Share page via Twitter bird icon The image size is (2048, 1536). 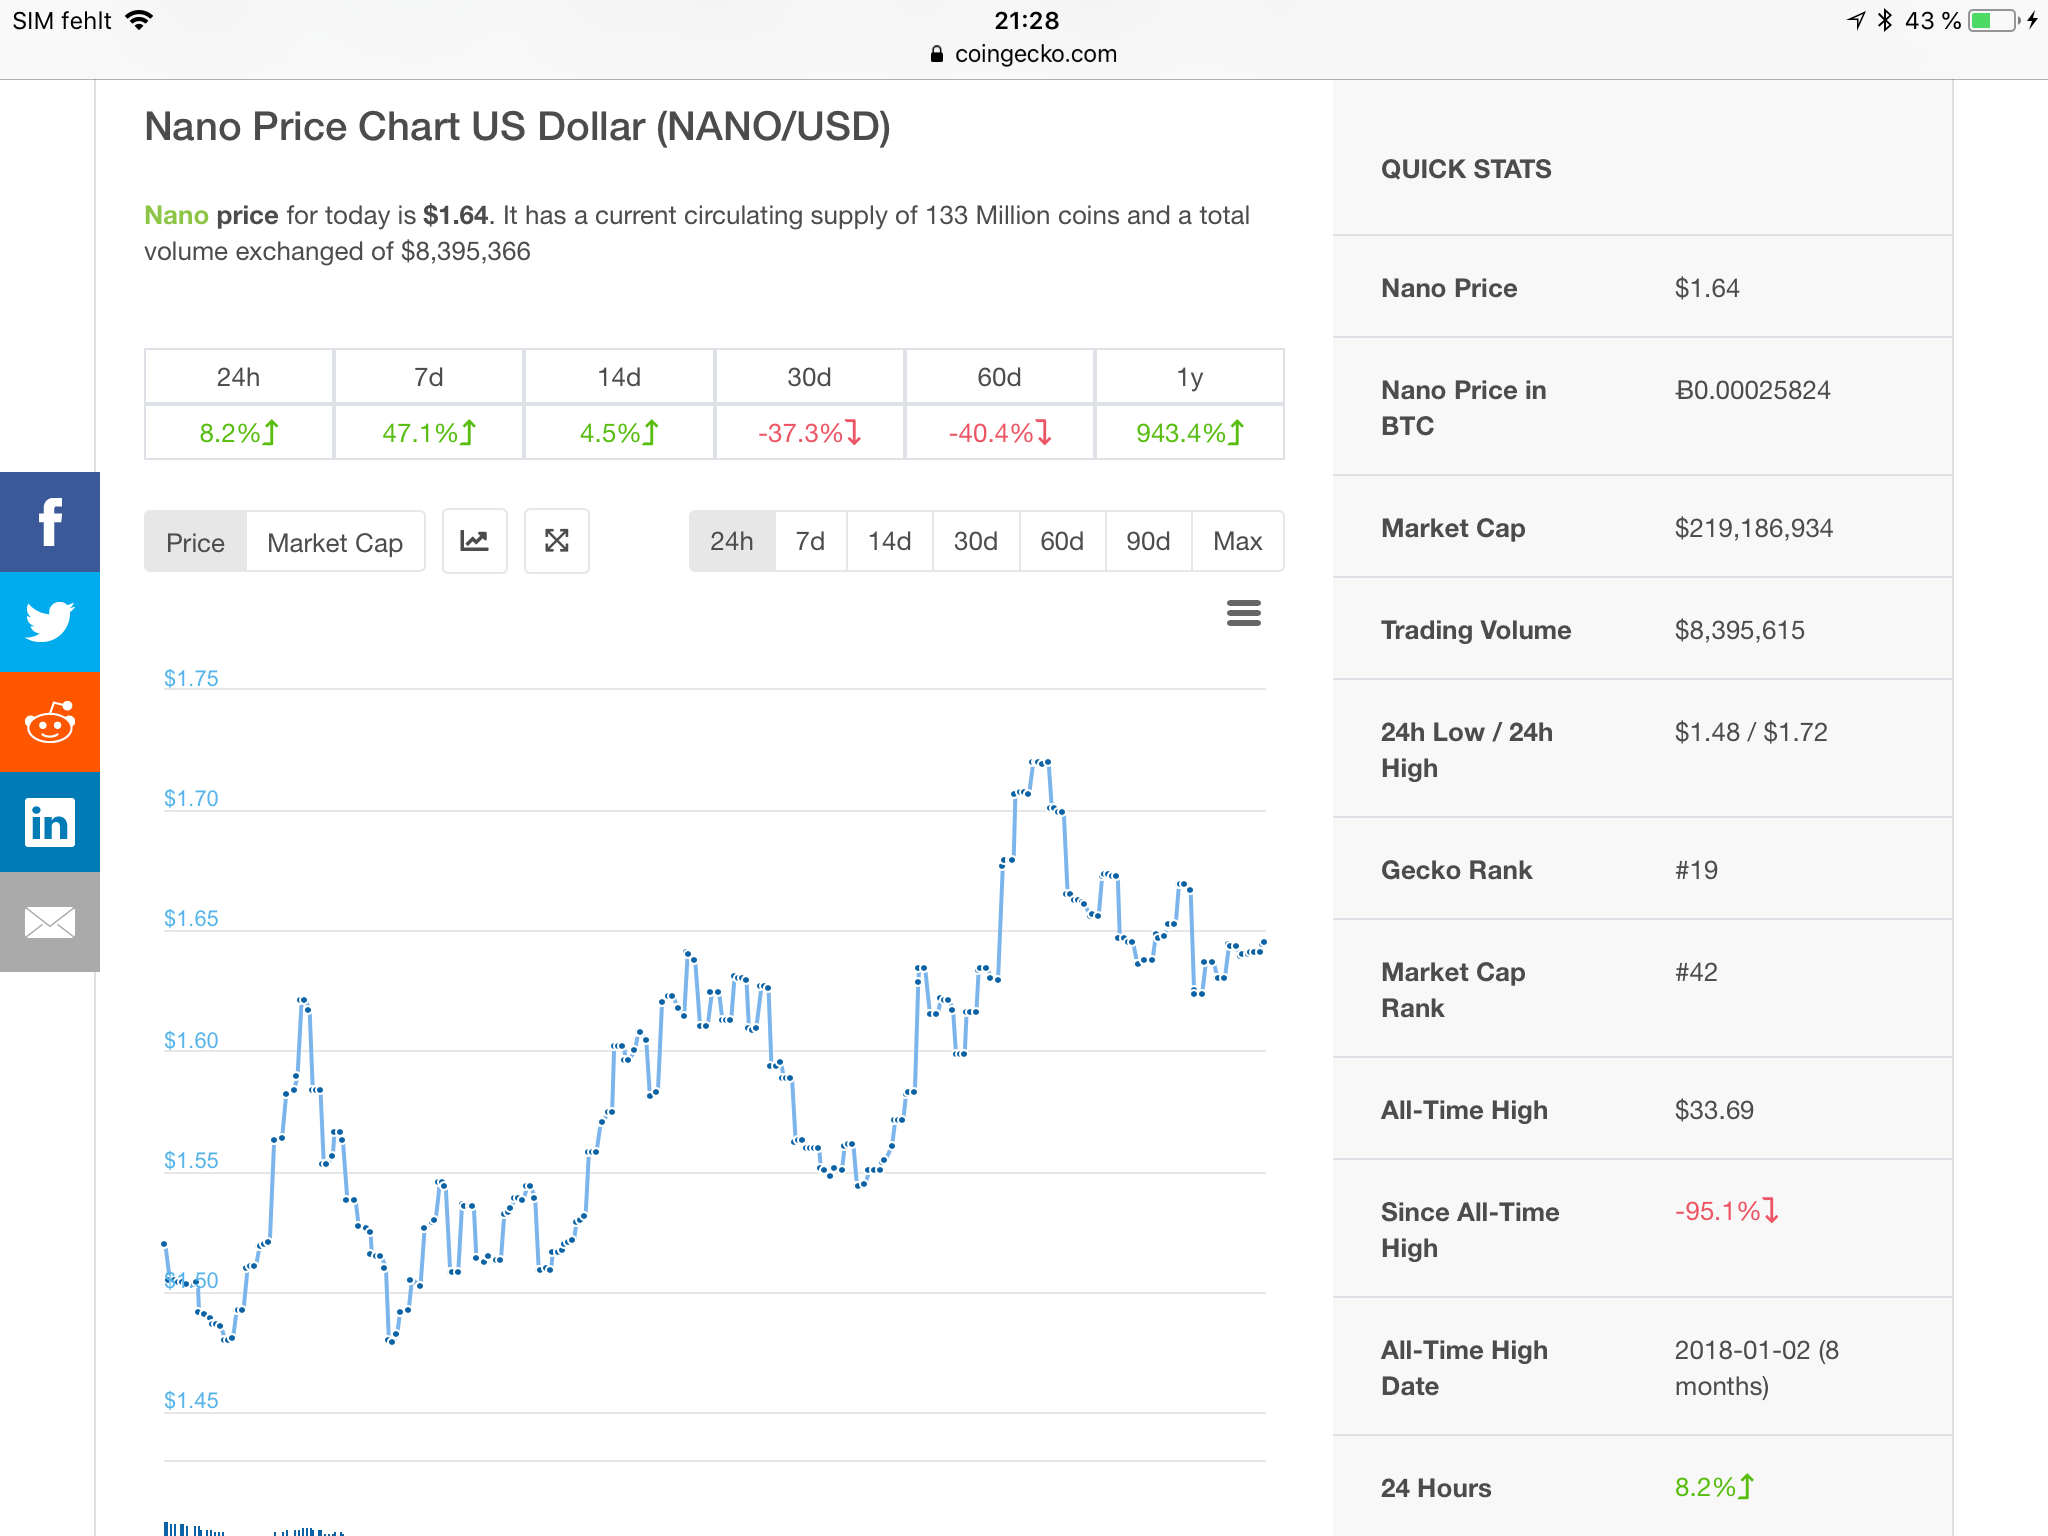tap(49, 622)
